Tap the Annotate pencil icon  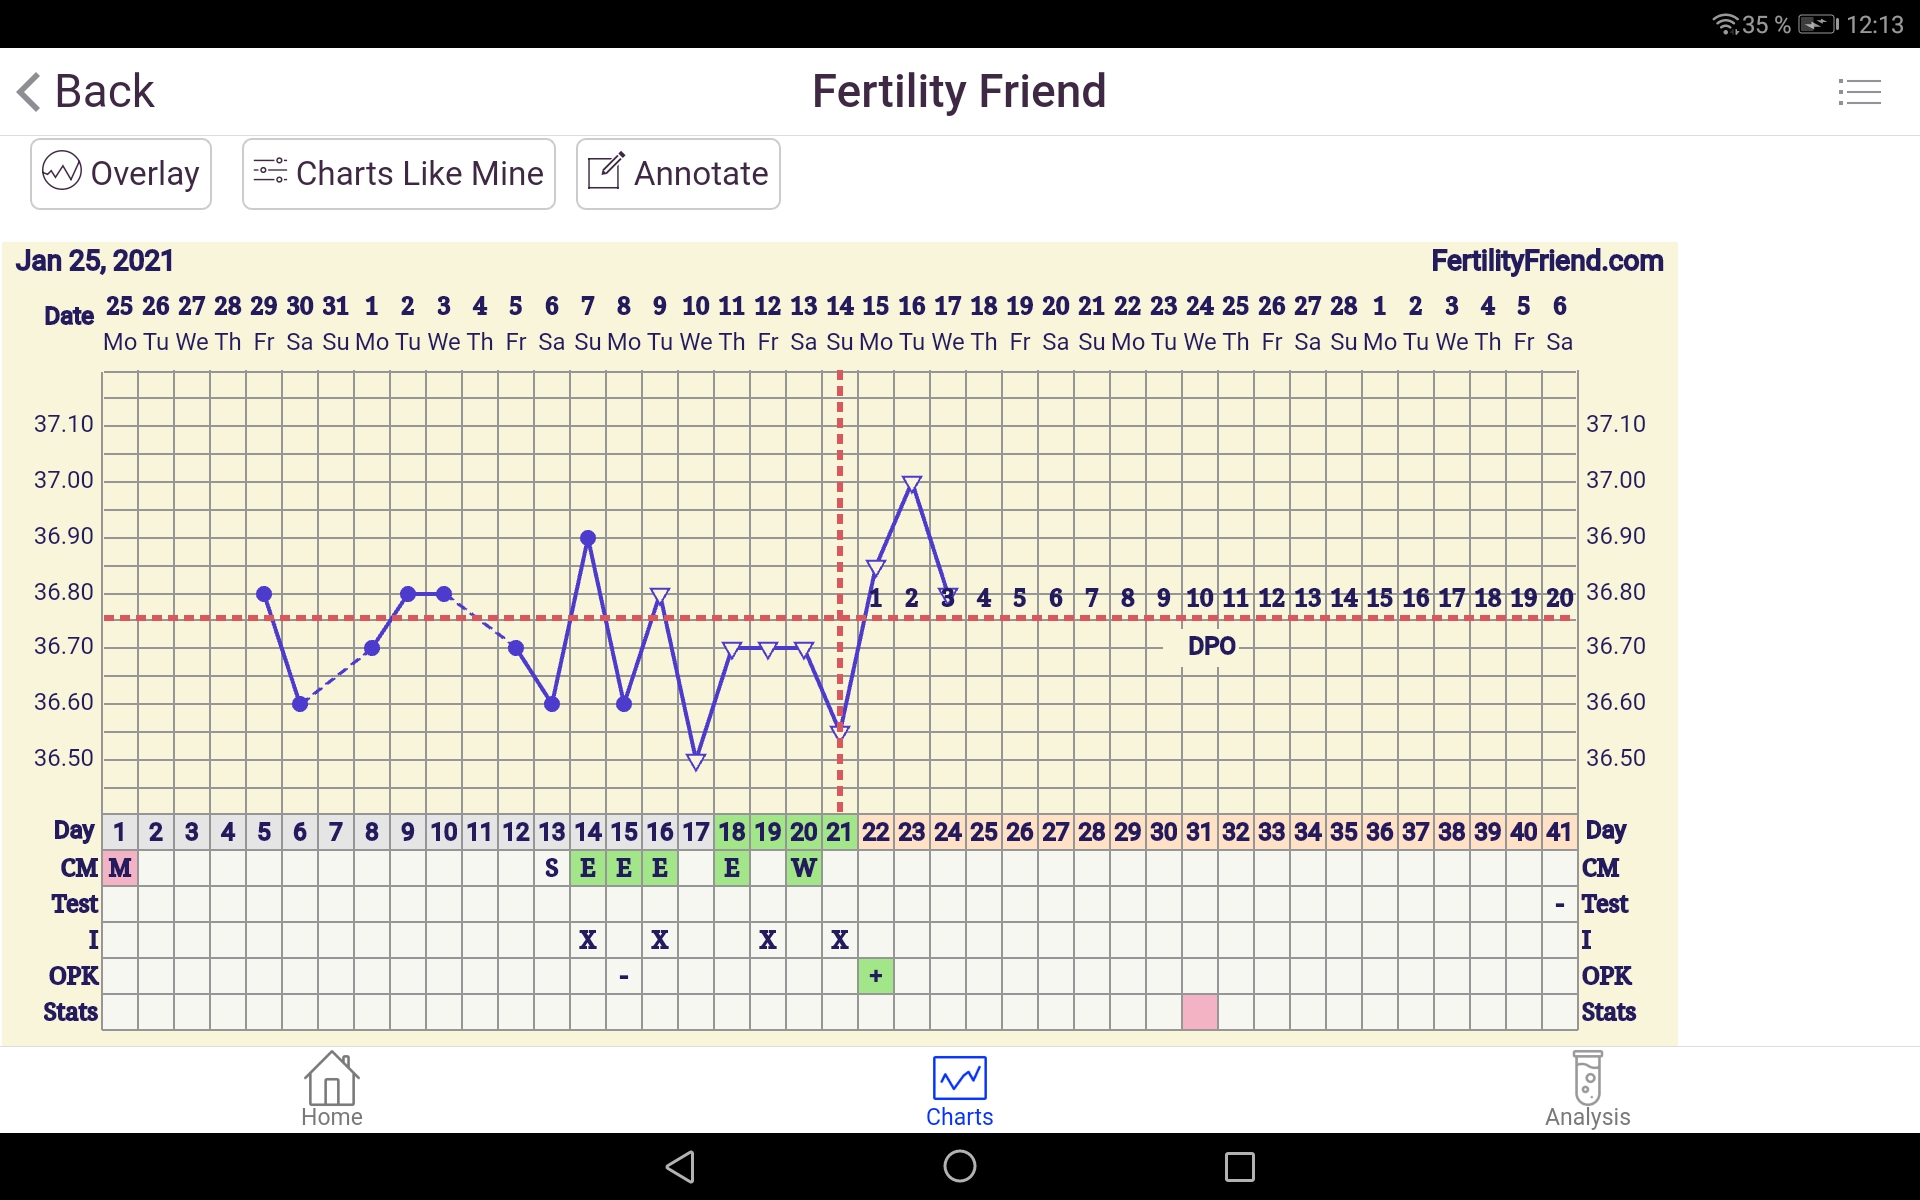point(606,172)
